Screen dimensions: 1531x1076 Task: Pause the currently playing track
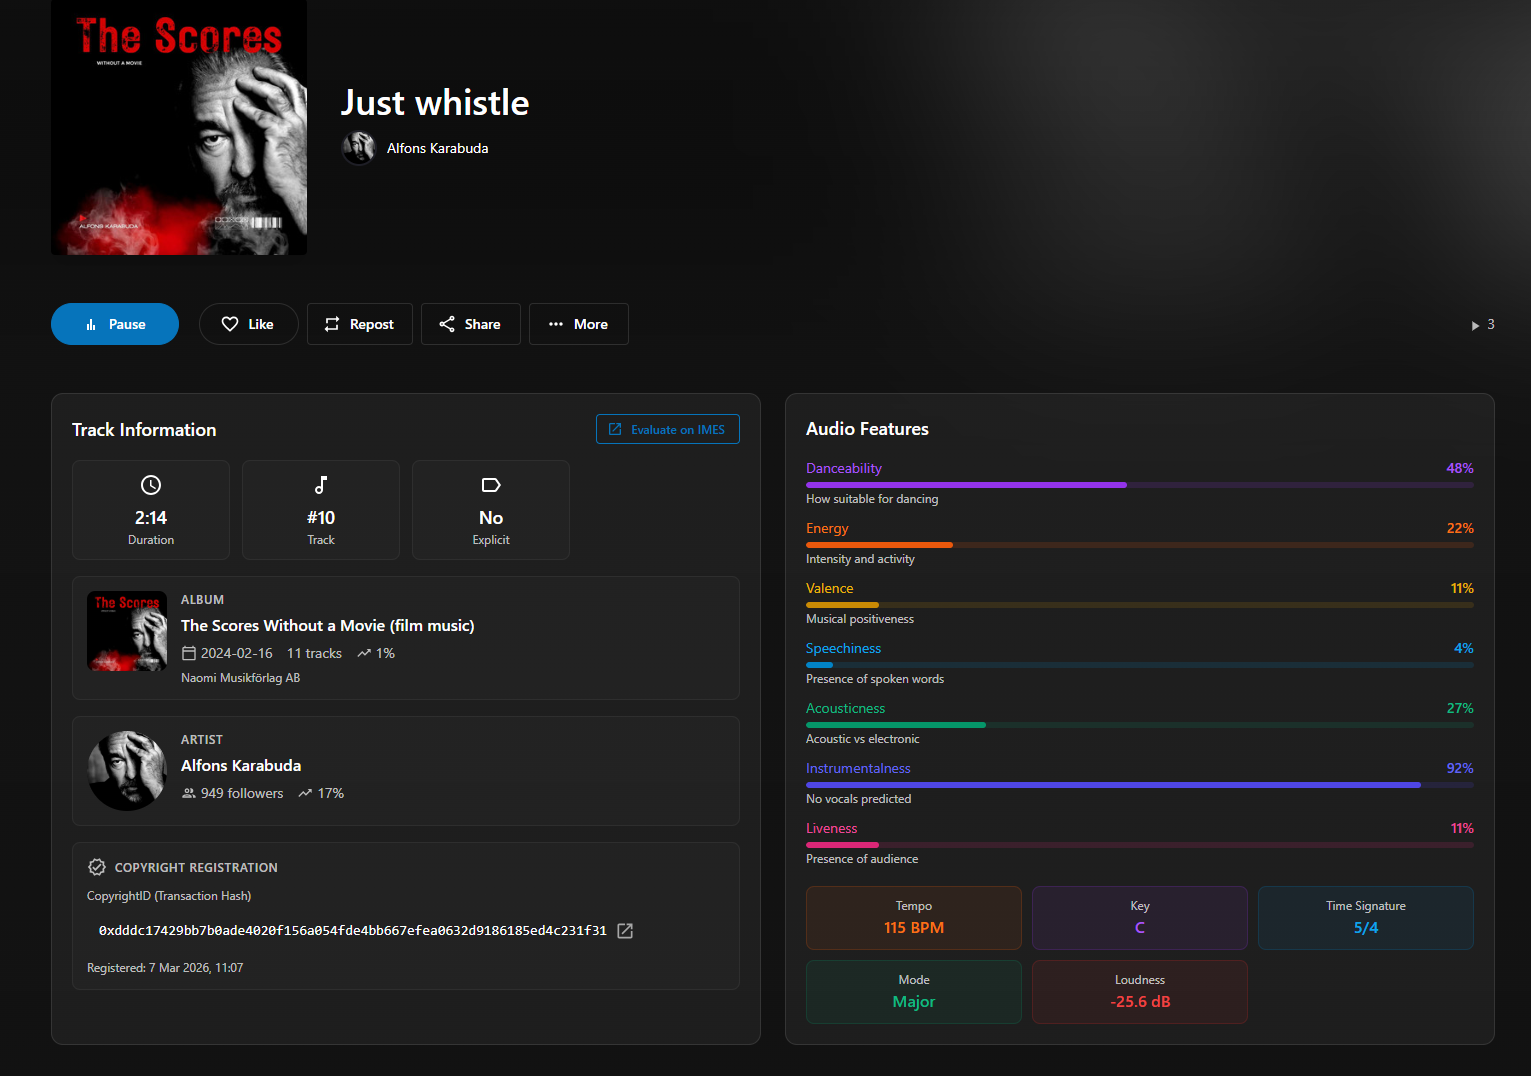[115, 324]
